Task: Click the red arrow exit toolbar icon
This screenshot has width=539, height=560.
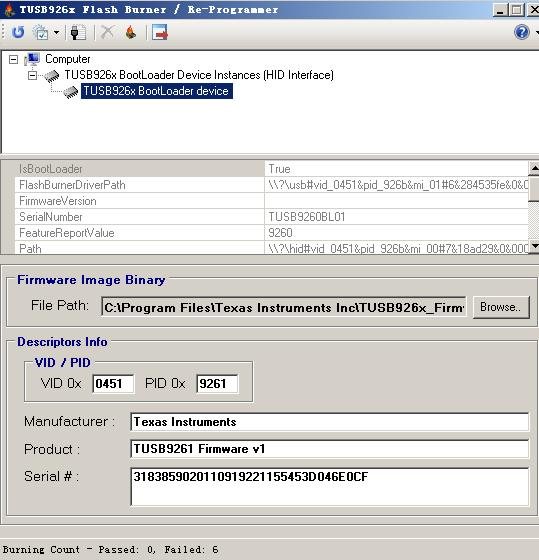Action: 160,32
